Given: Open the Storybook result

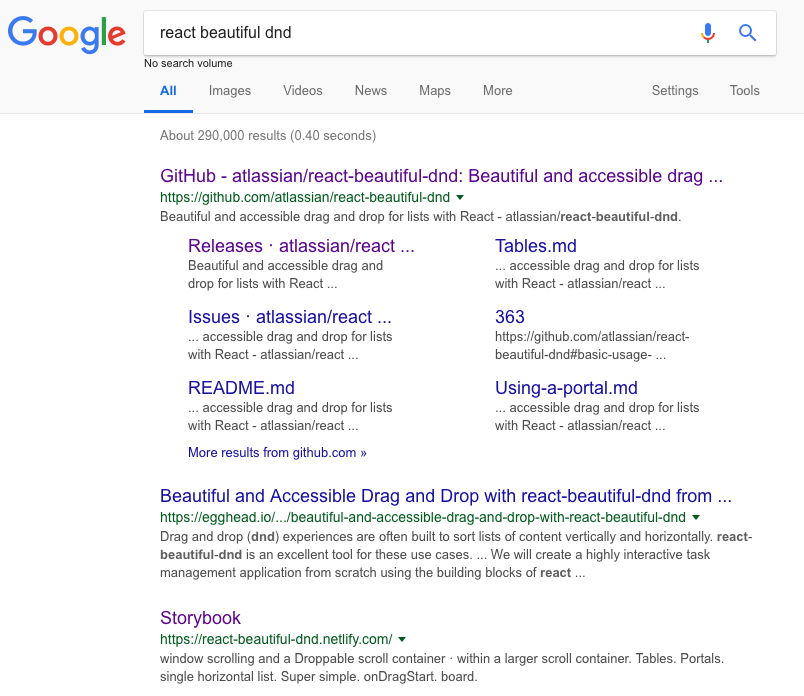Looking at the screenshot, I should (x=201, y=617).
